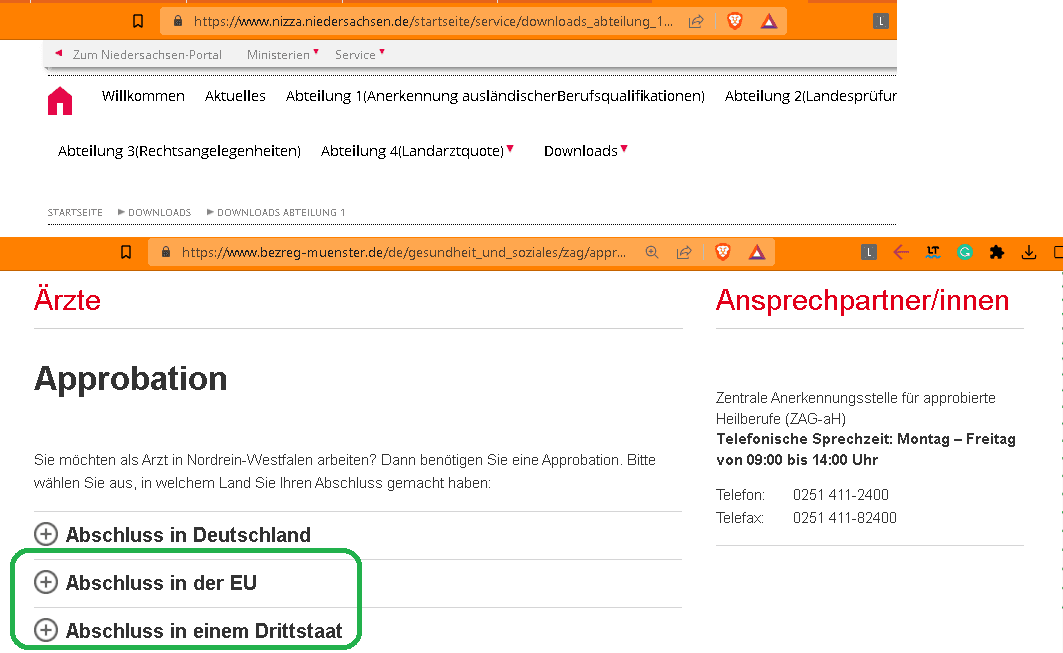Image resolution: width=1063 pixels, height=653 pixels.
Task: Open the Downloads dropdown in main navigation
Action: point(585,151)
